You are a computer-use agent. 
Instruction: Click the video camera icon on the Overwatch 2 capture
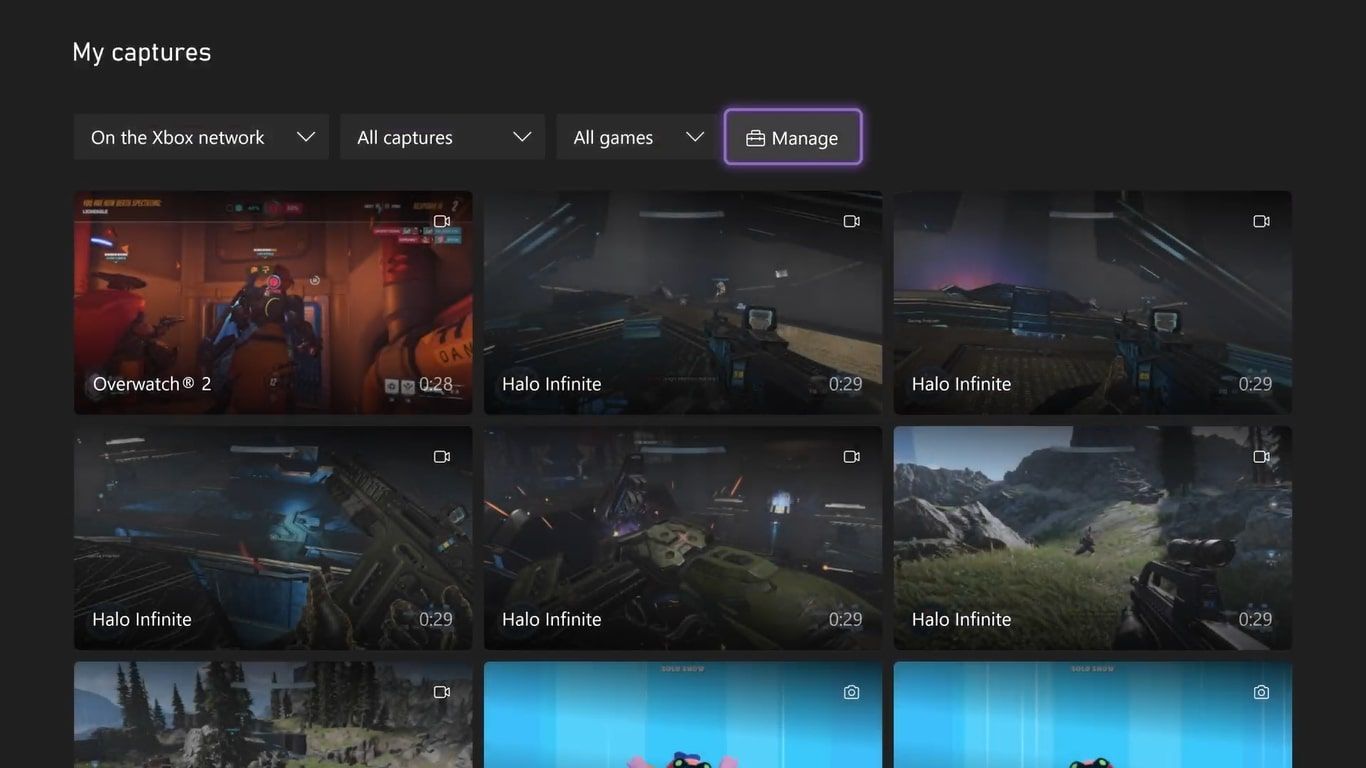pos(441,221)
